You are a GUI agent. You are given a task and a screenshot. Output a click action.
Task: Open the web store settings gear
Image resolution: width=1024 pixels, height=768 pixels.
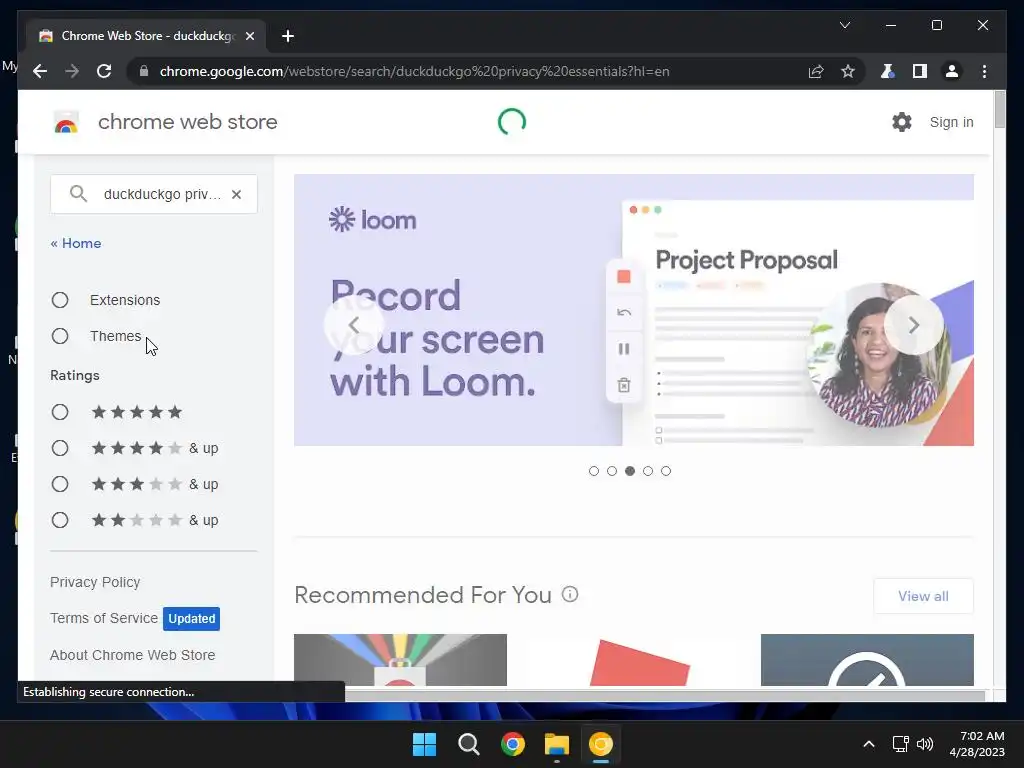[901, 121]
